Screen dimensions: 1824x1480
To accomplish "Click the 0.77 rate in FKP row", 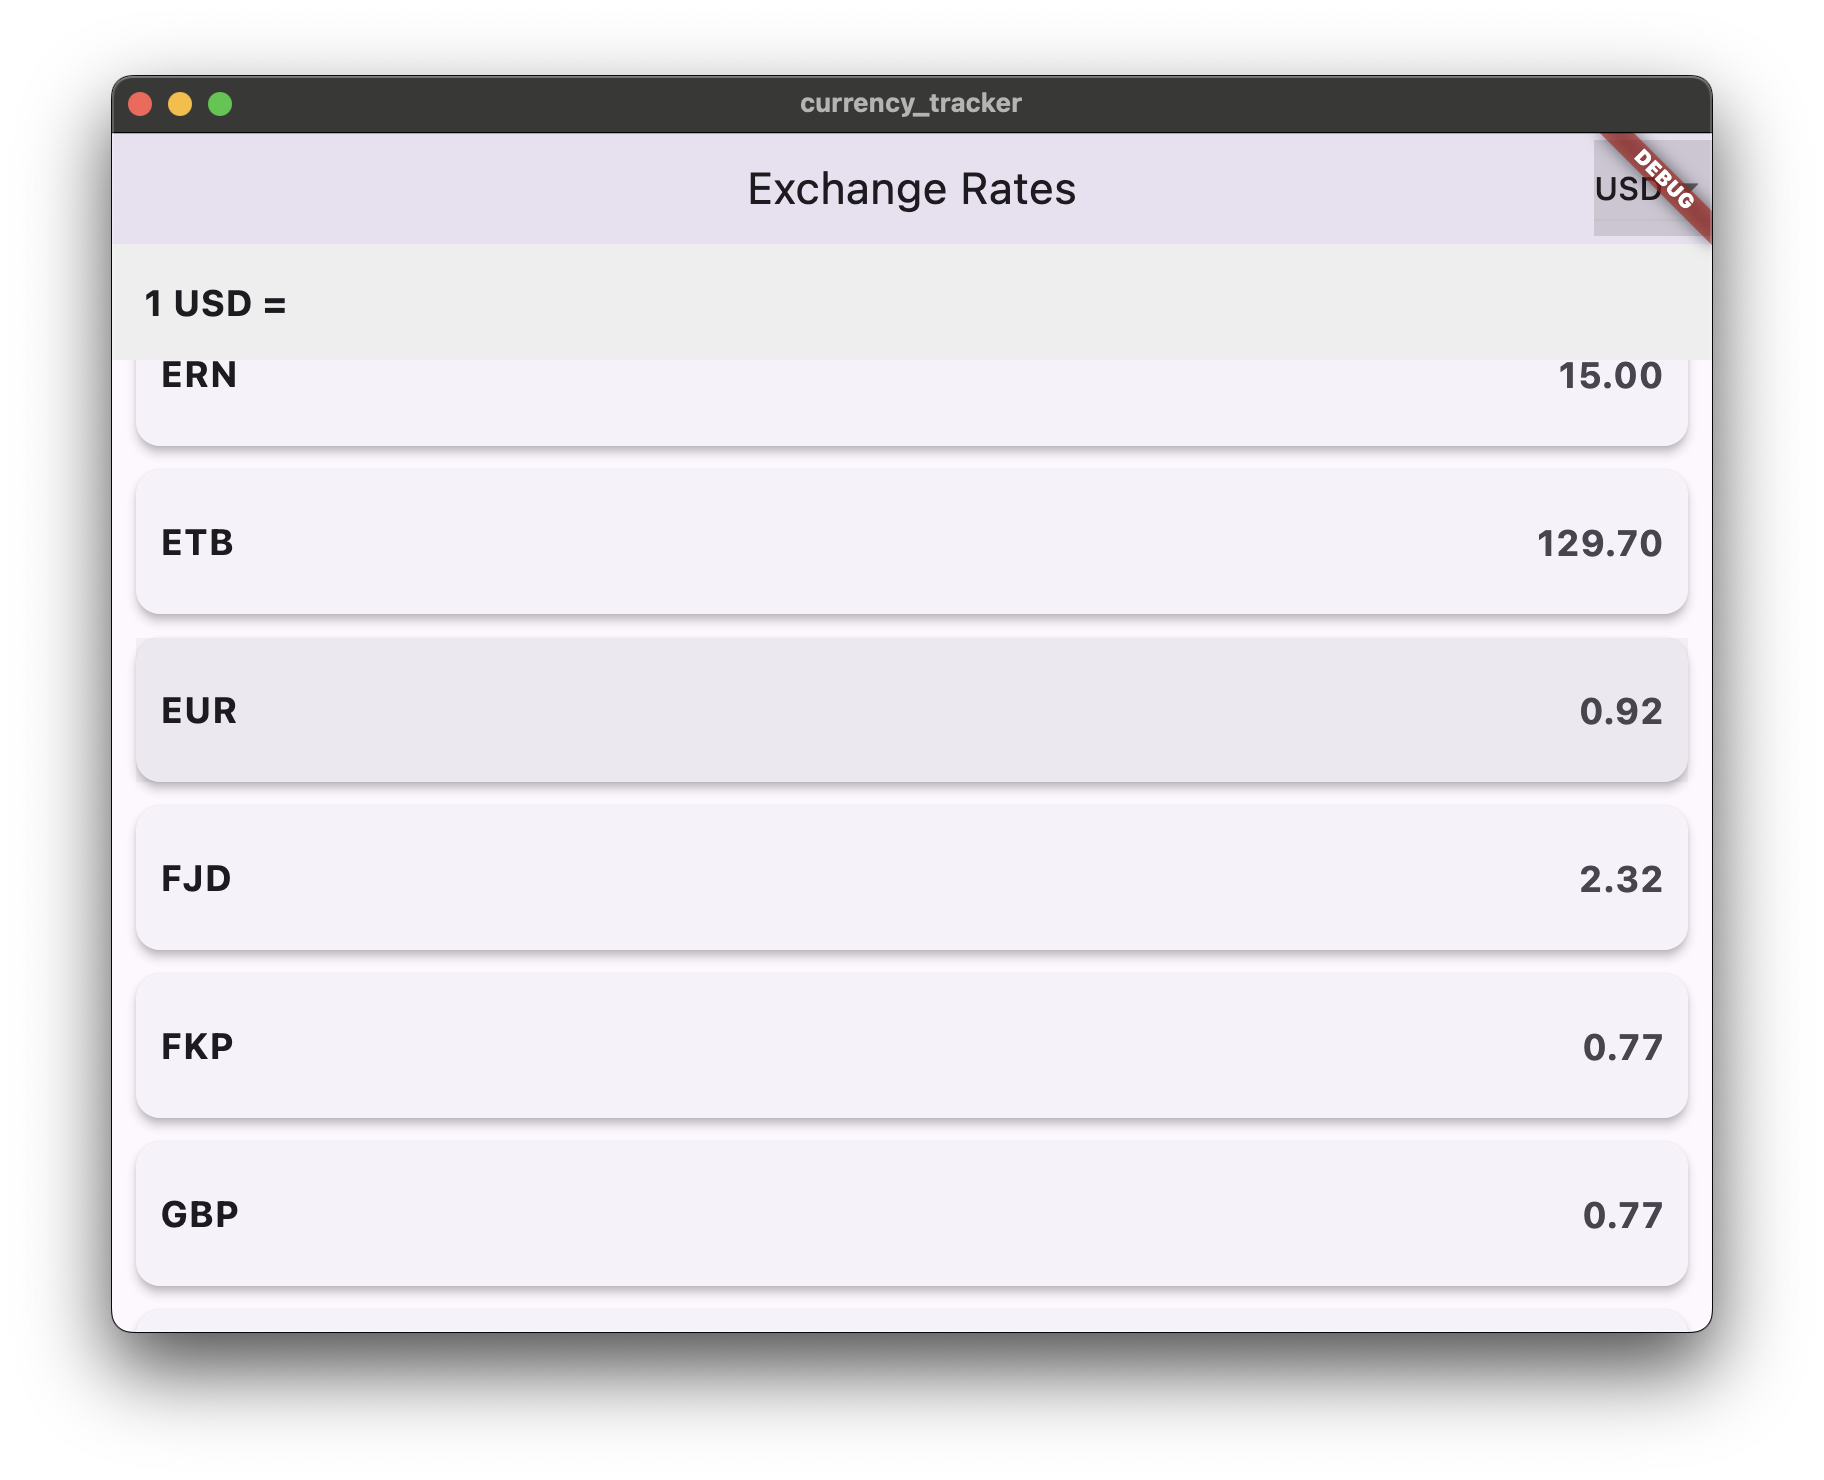I will click(x=1621, y=1047).
